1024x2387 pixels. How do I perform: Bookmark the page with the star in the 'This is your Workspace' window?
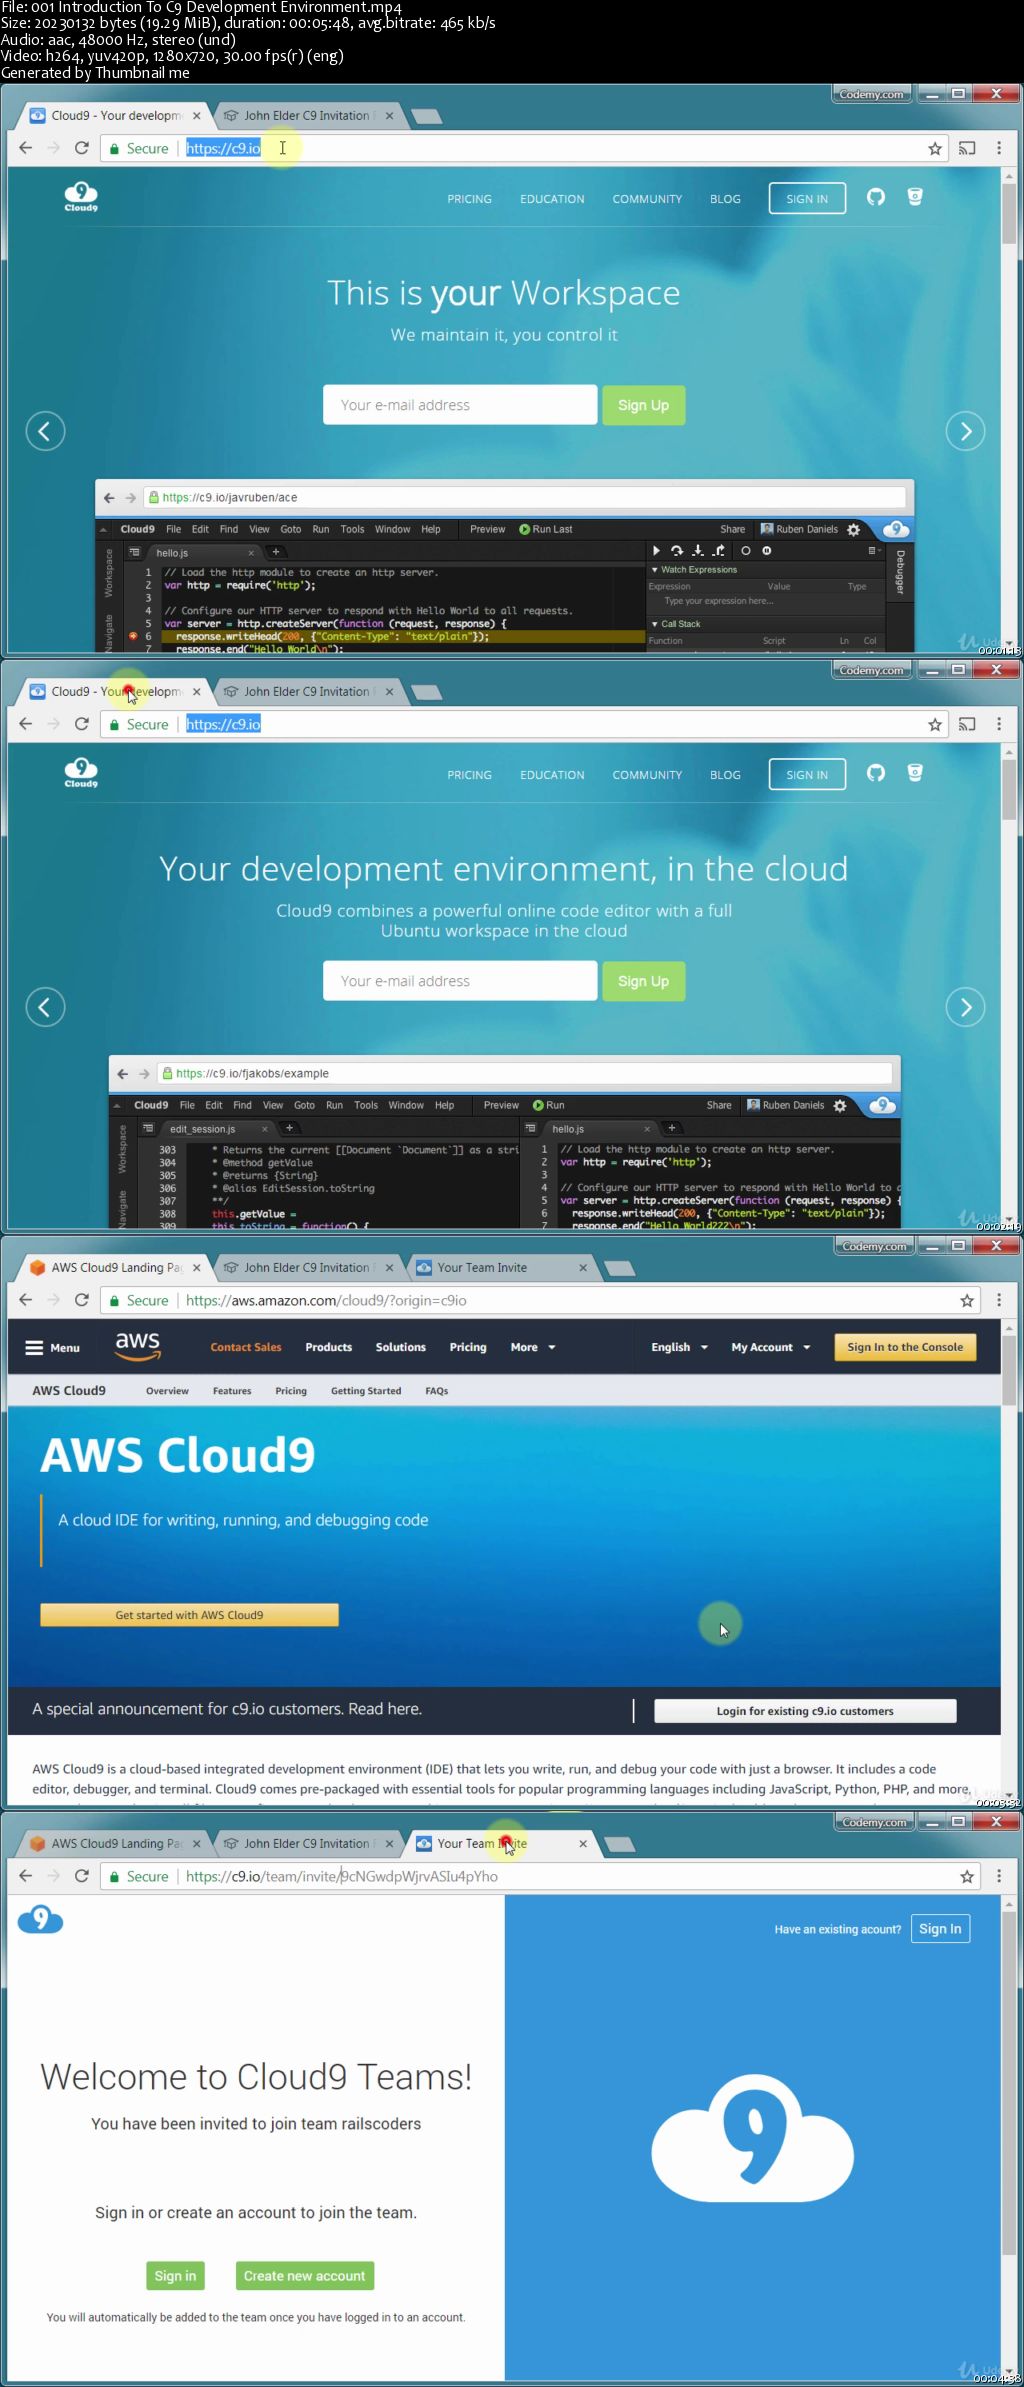[935, 148]
